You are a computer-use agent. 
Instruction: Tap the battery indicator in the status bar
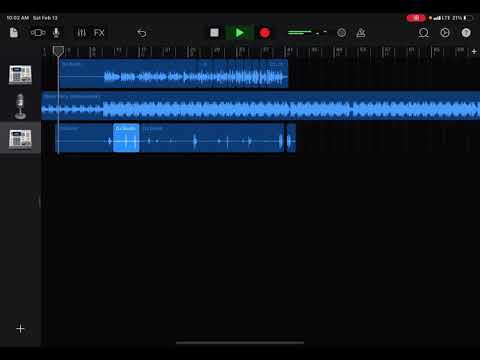click(x=468, y=18)
